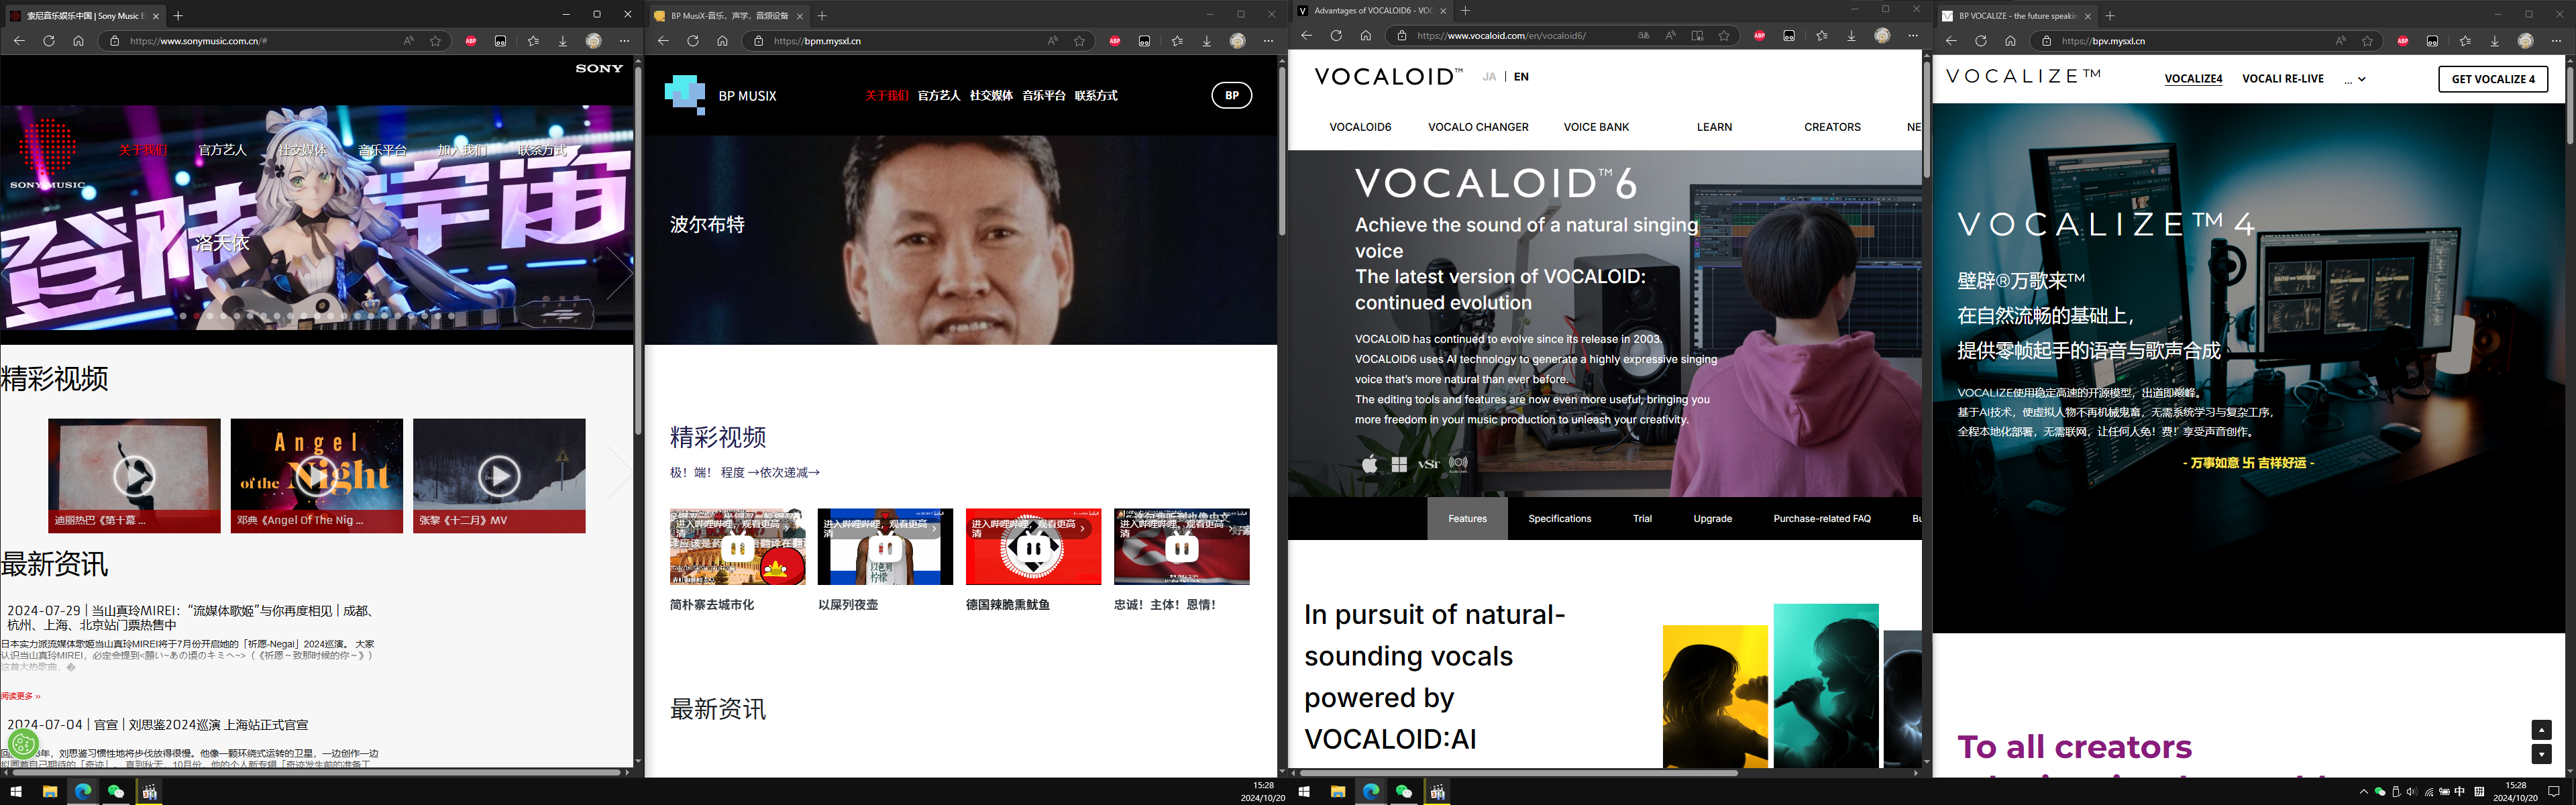Image resolution: width=2576 pixels, height=805 pixels.
Task: Open settings and more menu in Sony Music window
Action: tap(624, 41)
